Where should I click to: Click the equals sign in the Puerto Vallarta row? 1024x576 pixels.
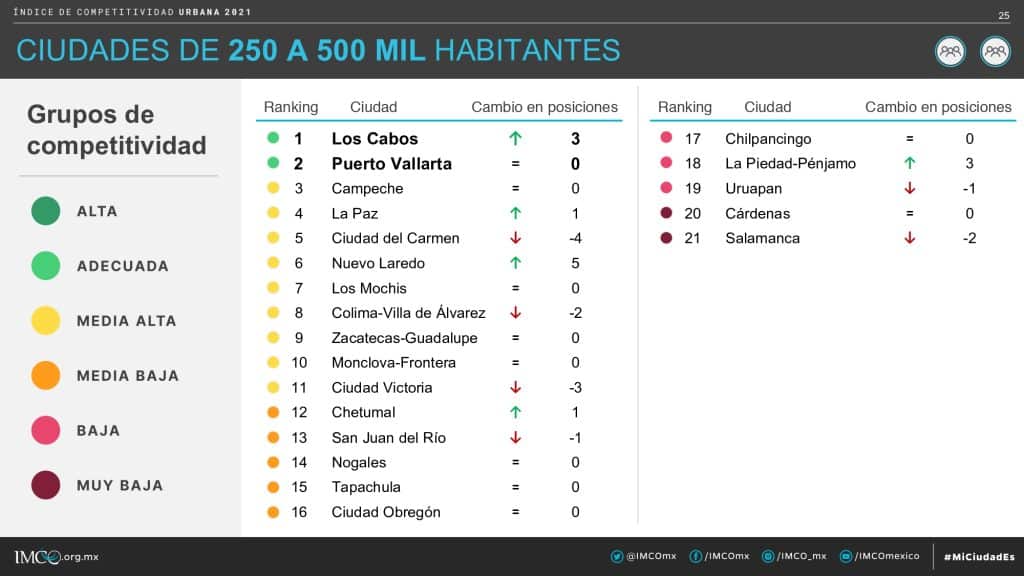pyautogui.click(x=515, y=164)
